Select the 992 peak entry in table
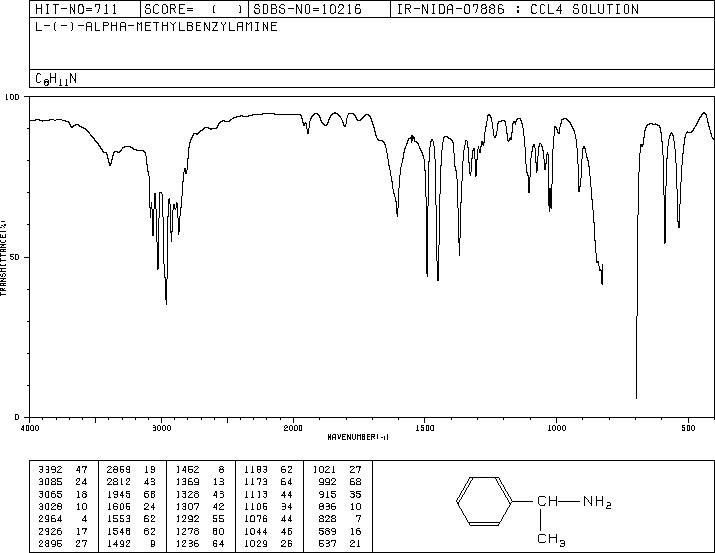The height and width of the screenshot is (553, 715). click(340, 482)
